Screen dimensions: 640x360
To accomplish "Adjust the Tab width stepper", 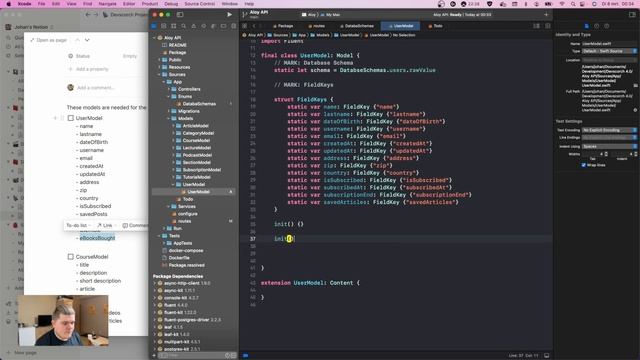I will 606,154.
